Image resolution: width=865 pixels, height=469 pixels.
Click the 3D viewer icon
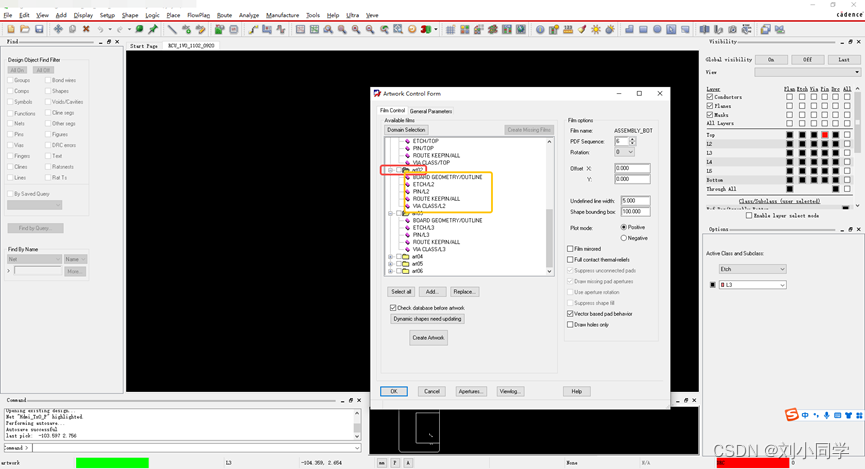pos(426,29)
